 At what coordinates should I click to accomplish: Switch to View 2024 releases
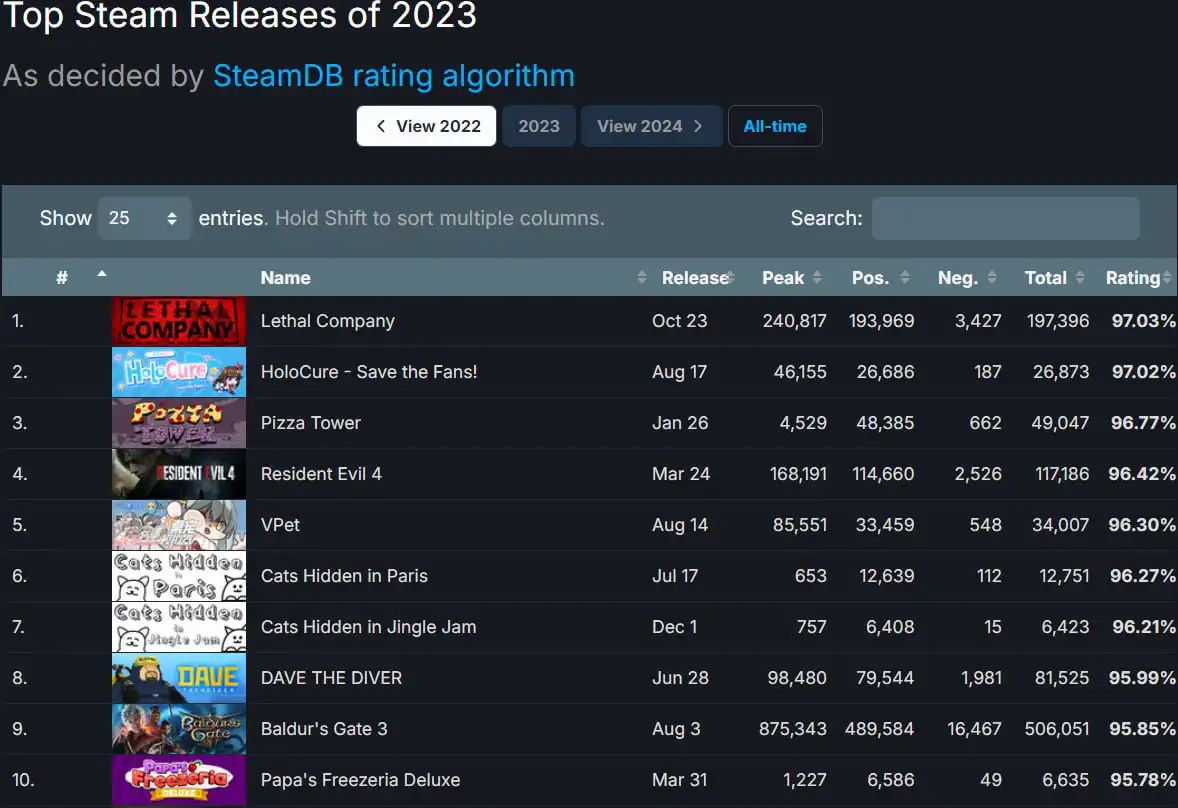coord(651,126)
